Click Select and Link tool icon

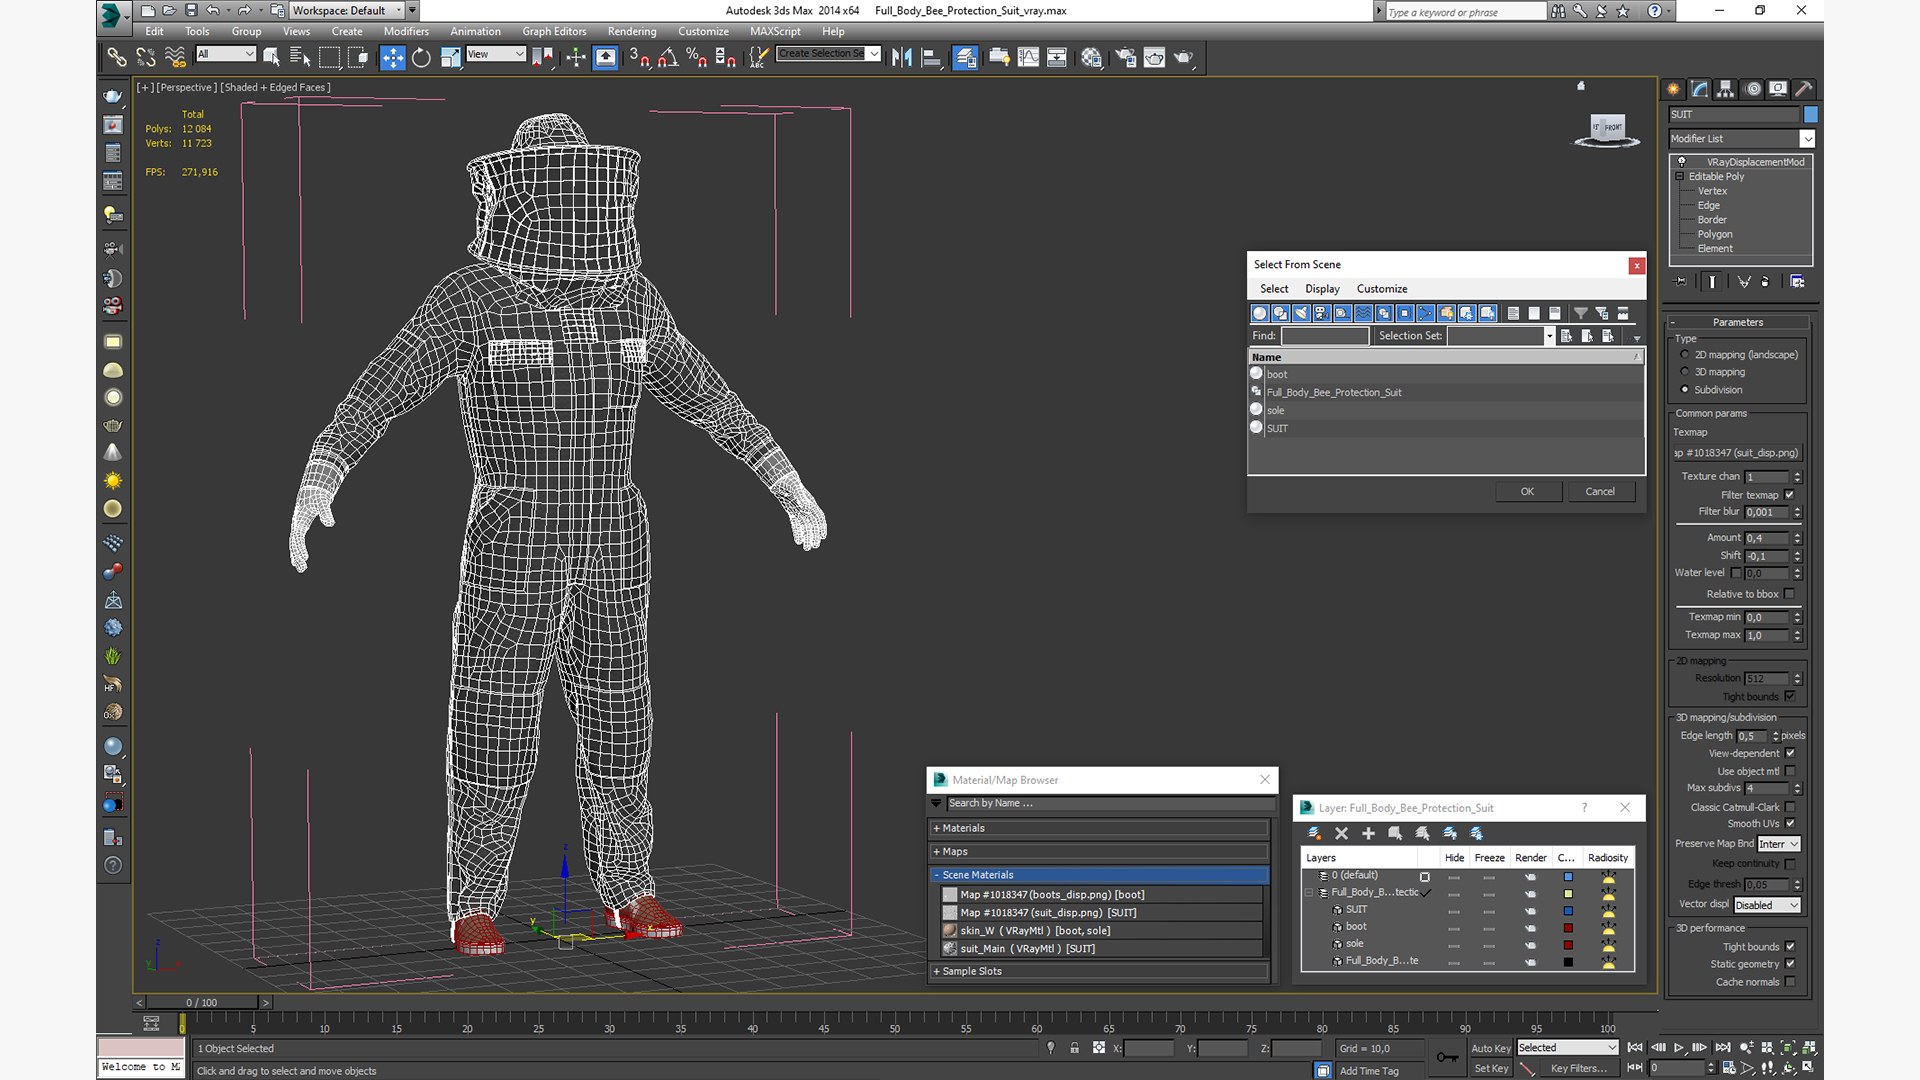pyautogui.click(x=117, y=57)
